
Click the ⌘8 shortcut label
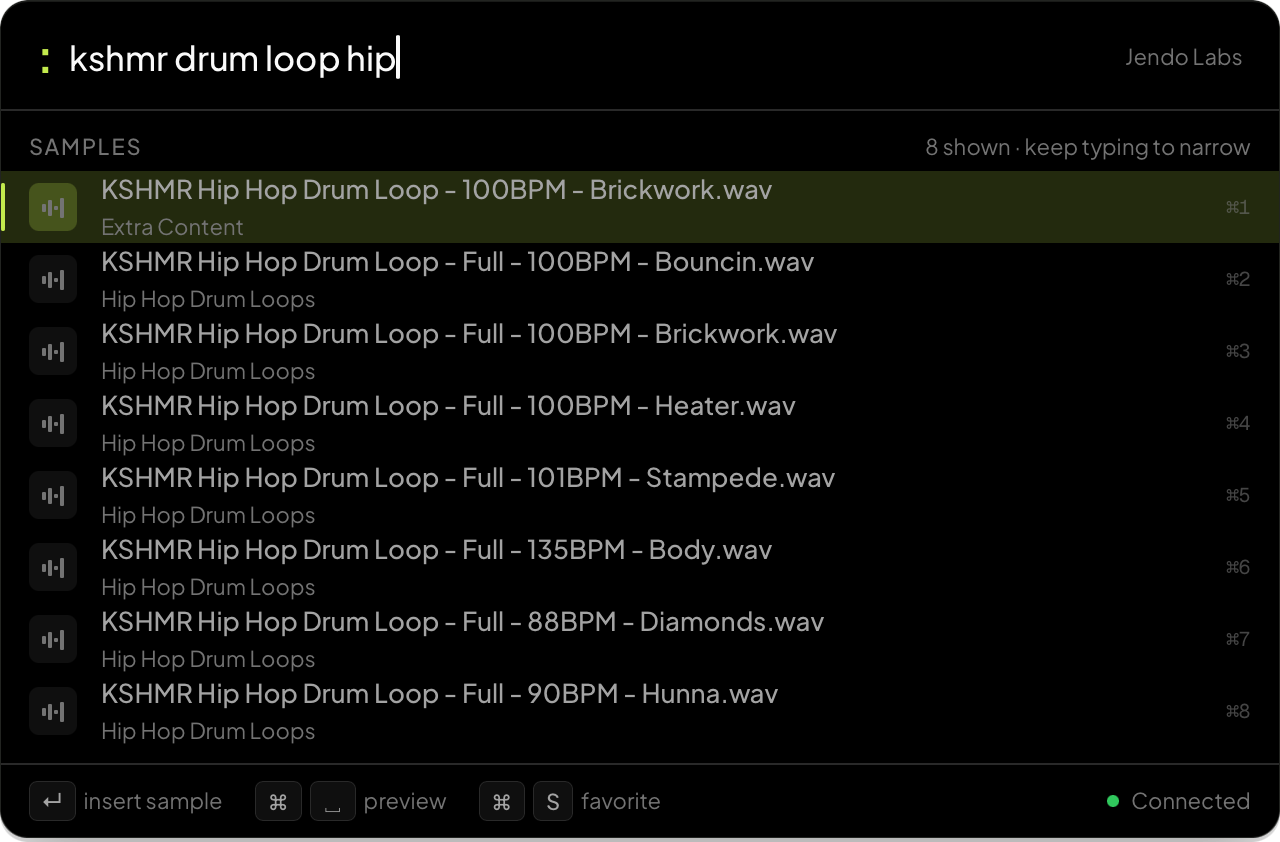pyautogui.click(x=1237, y=711)
